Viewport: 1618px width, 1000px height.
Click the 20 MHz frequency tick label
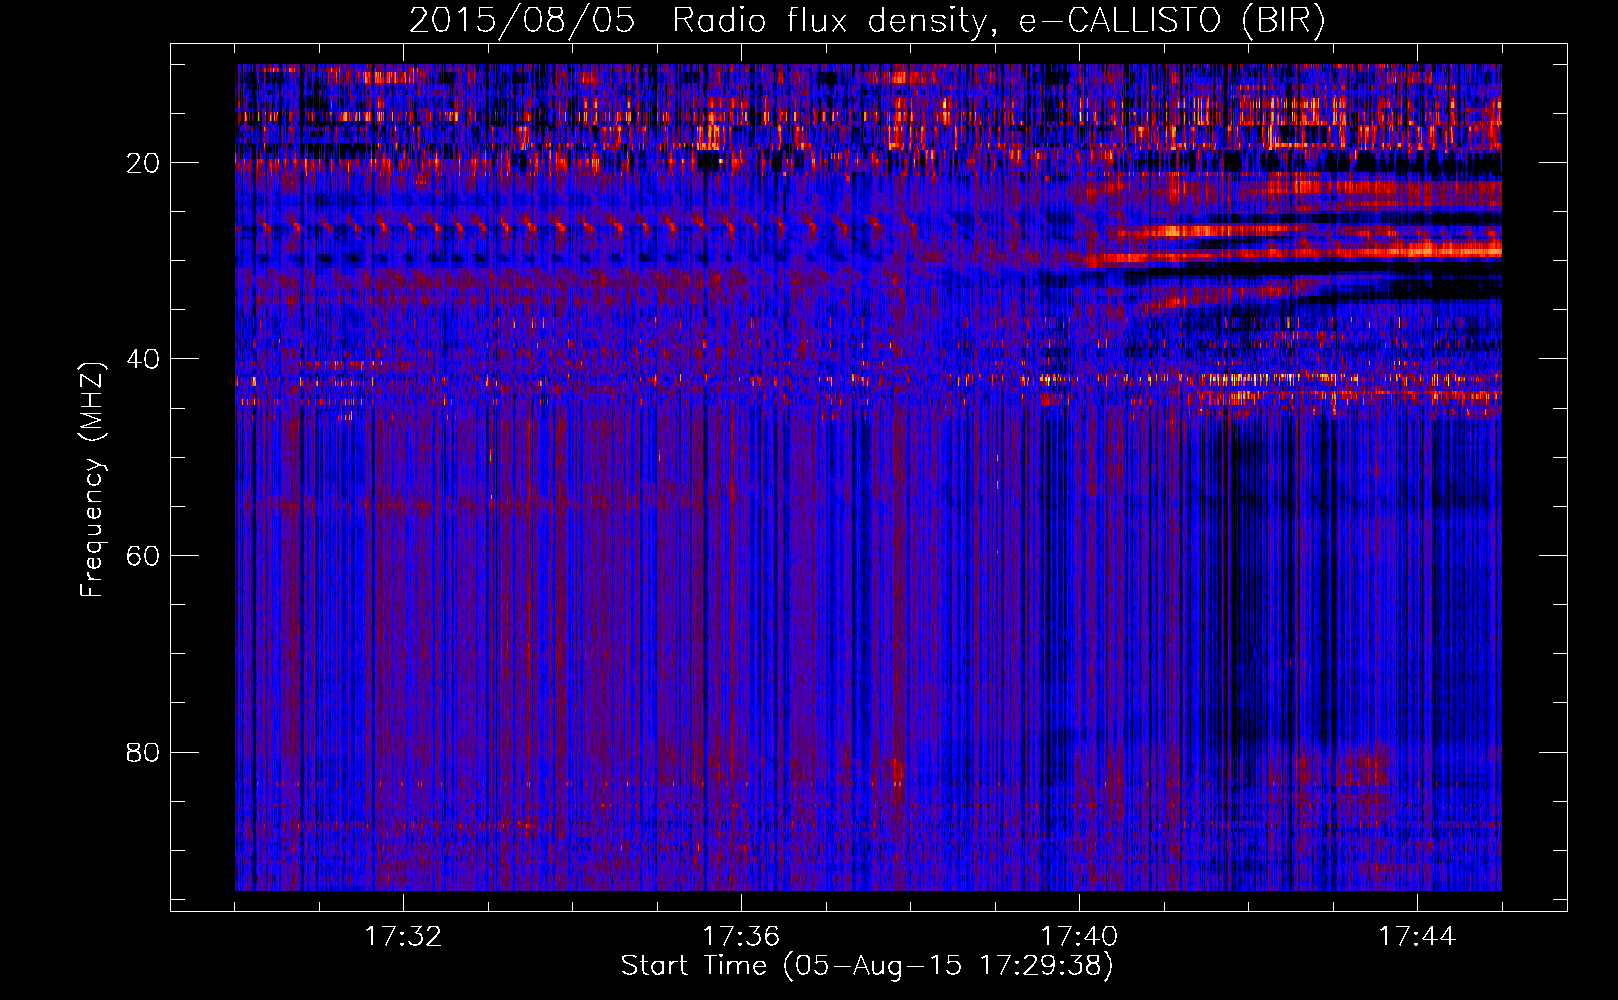143,163
